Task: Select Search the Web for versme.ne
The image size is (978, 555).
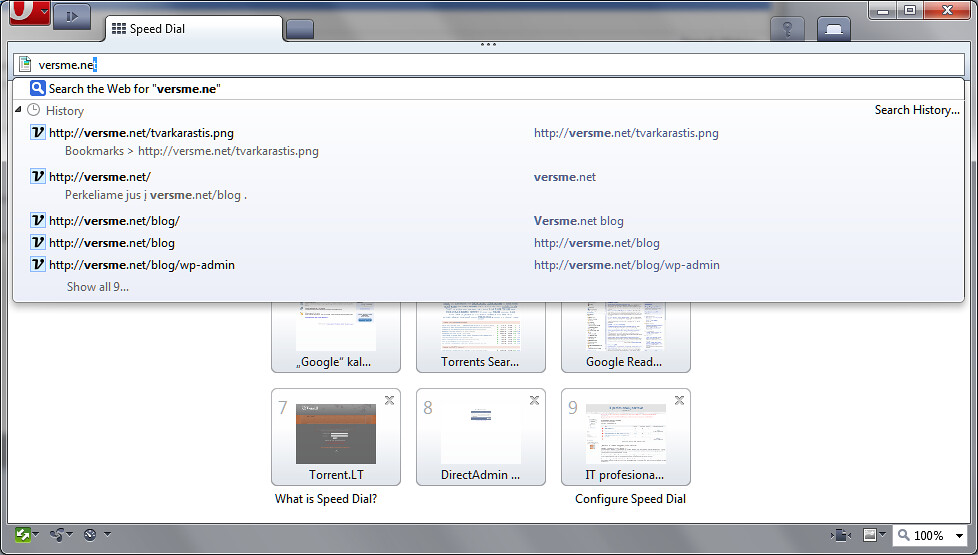Action: 488,89
